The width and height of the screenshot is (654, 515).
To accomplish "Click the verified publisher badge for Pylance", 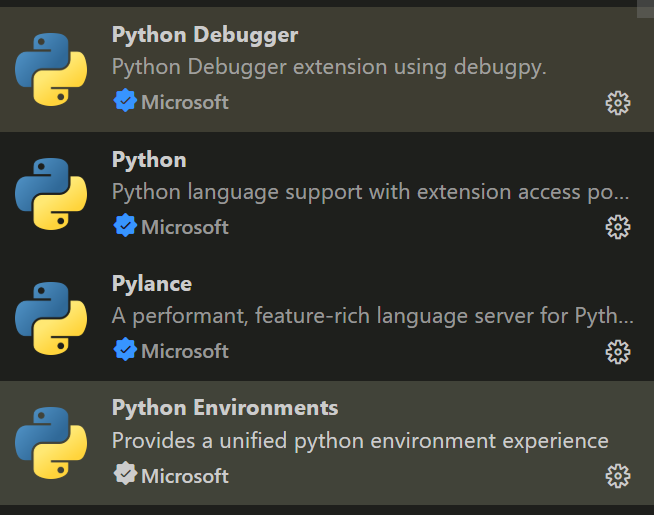I will click(x=124, y=350).
